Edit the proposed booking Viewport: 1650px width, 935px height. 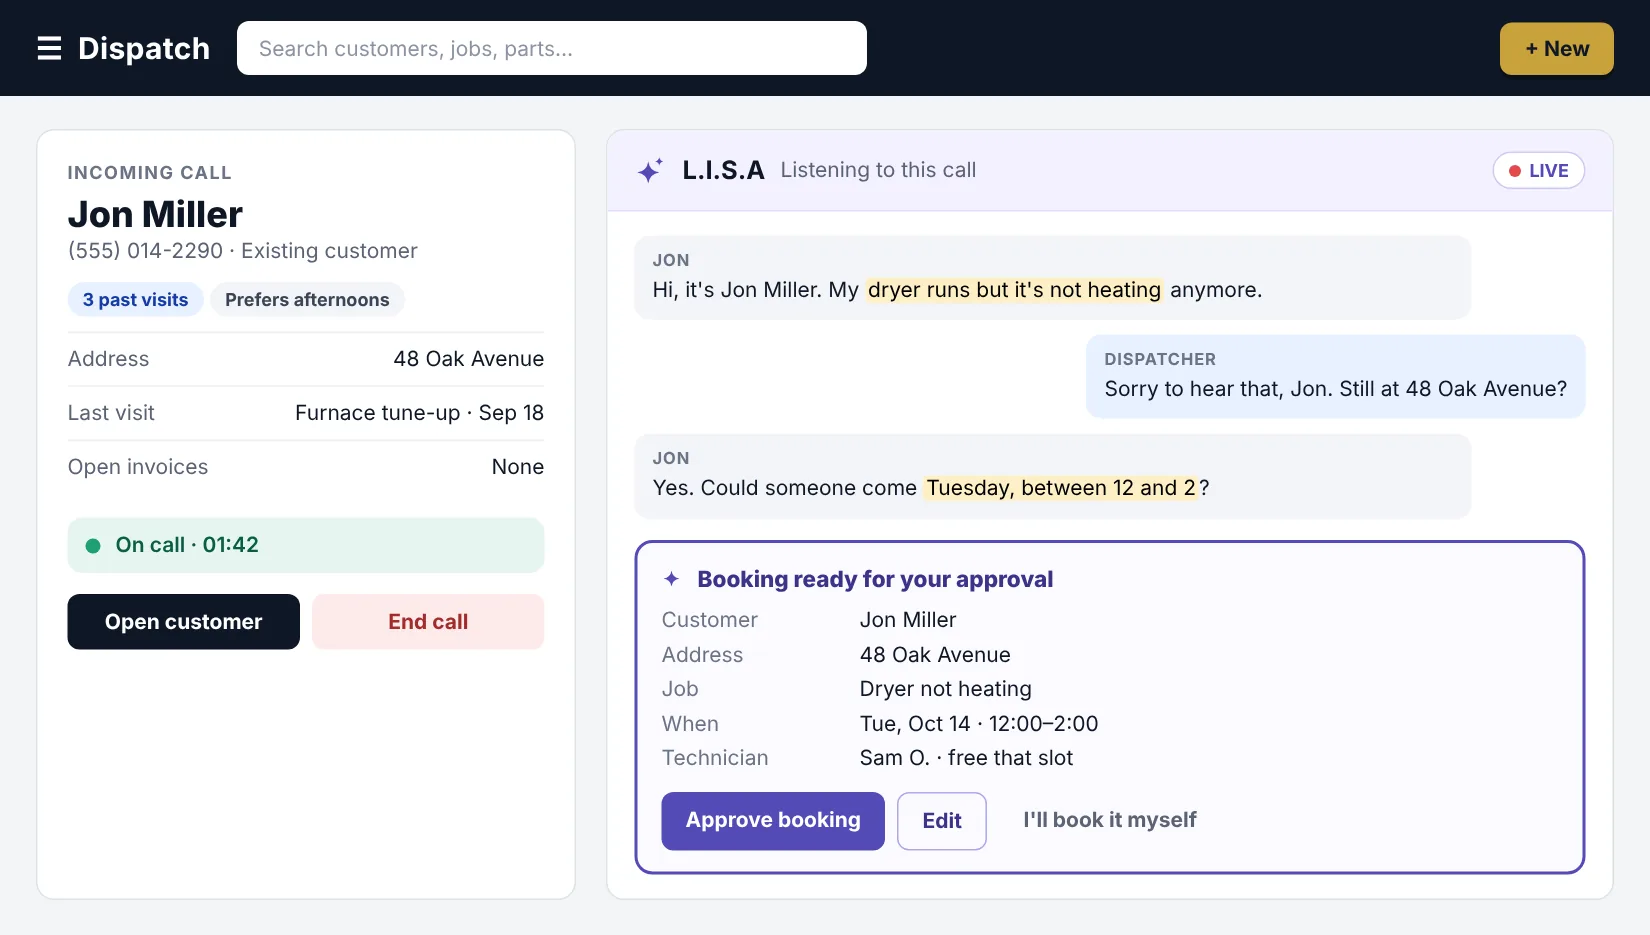pyautogui.click(x=942, y=821)
